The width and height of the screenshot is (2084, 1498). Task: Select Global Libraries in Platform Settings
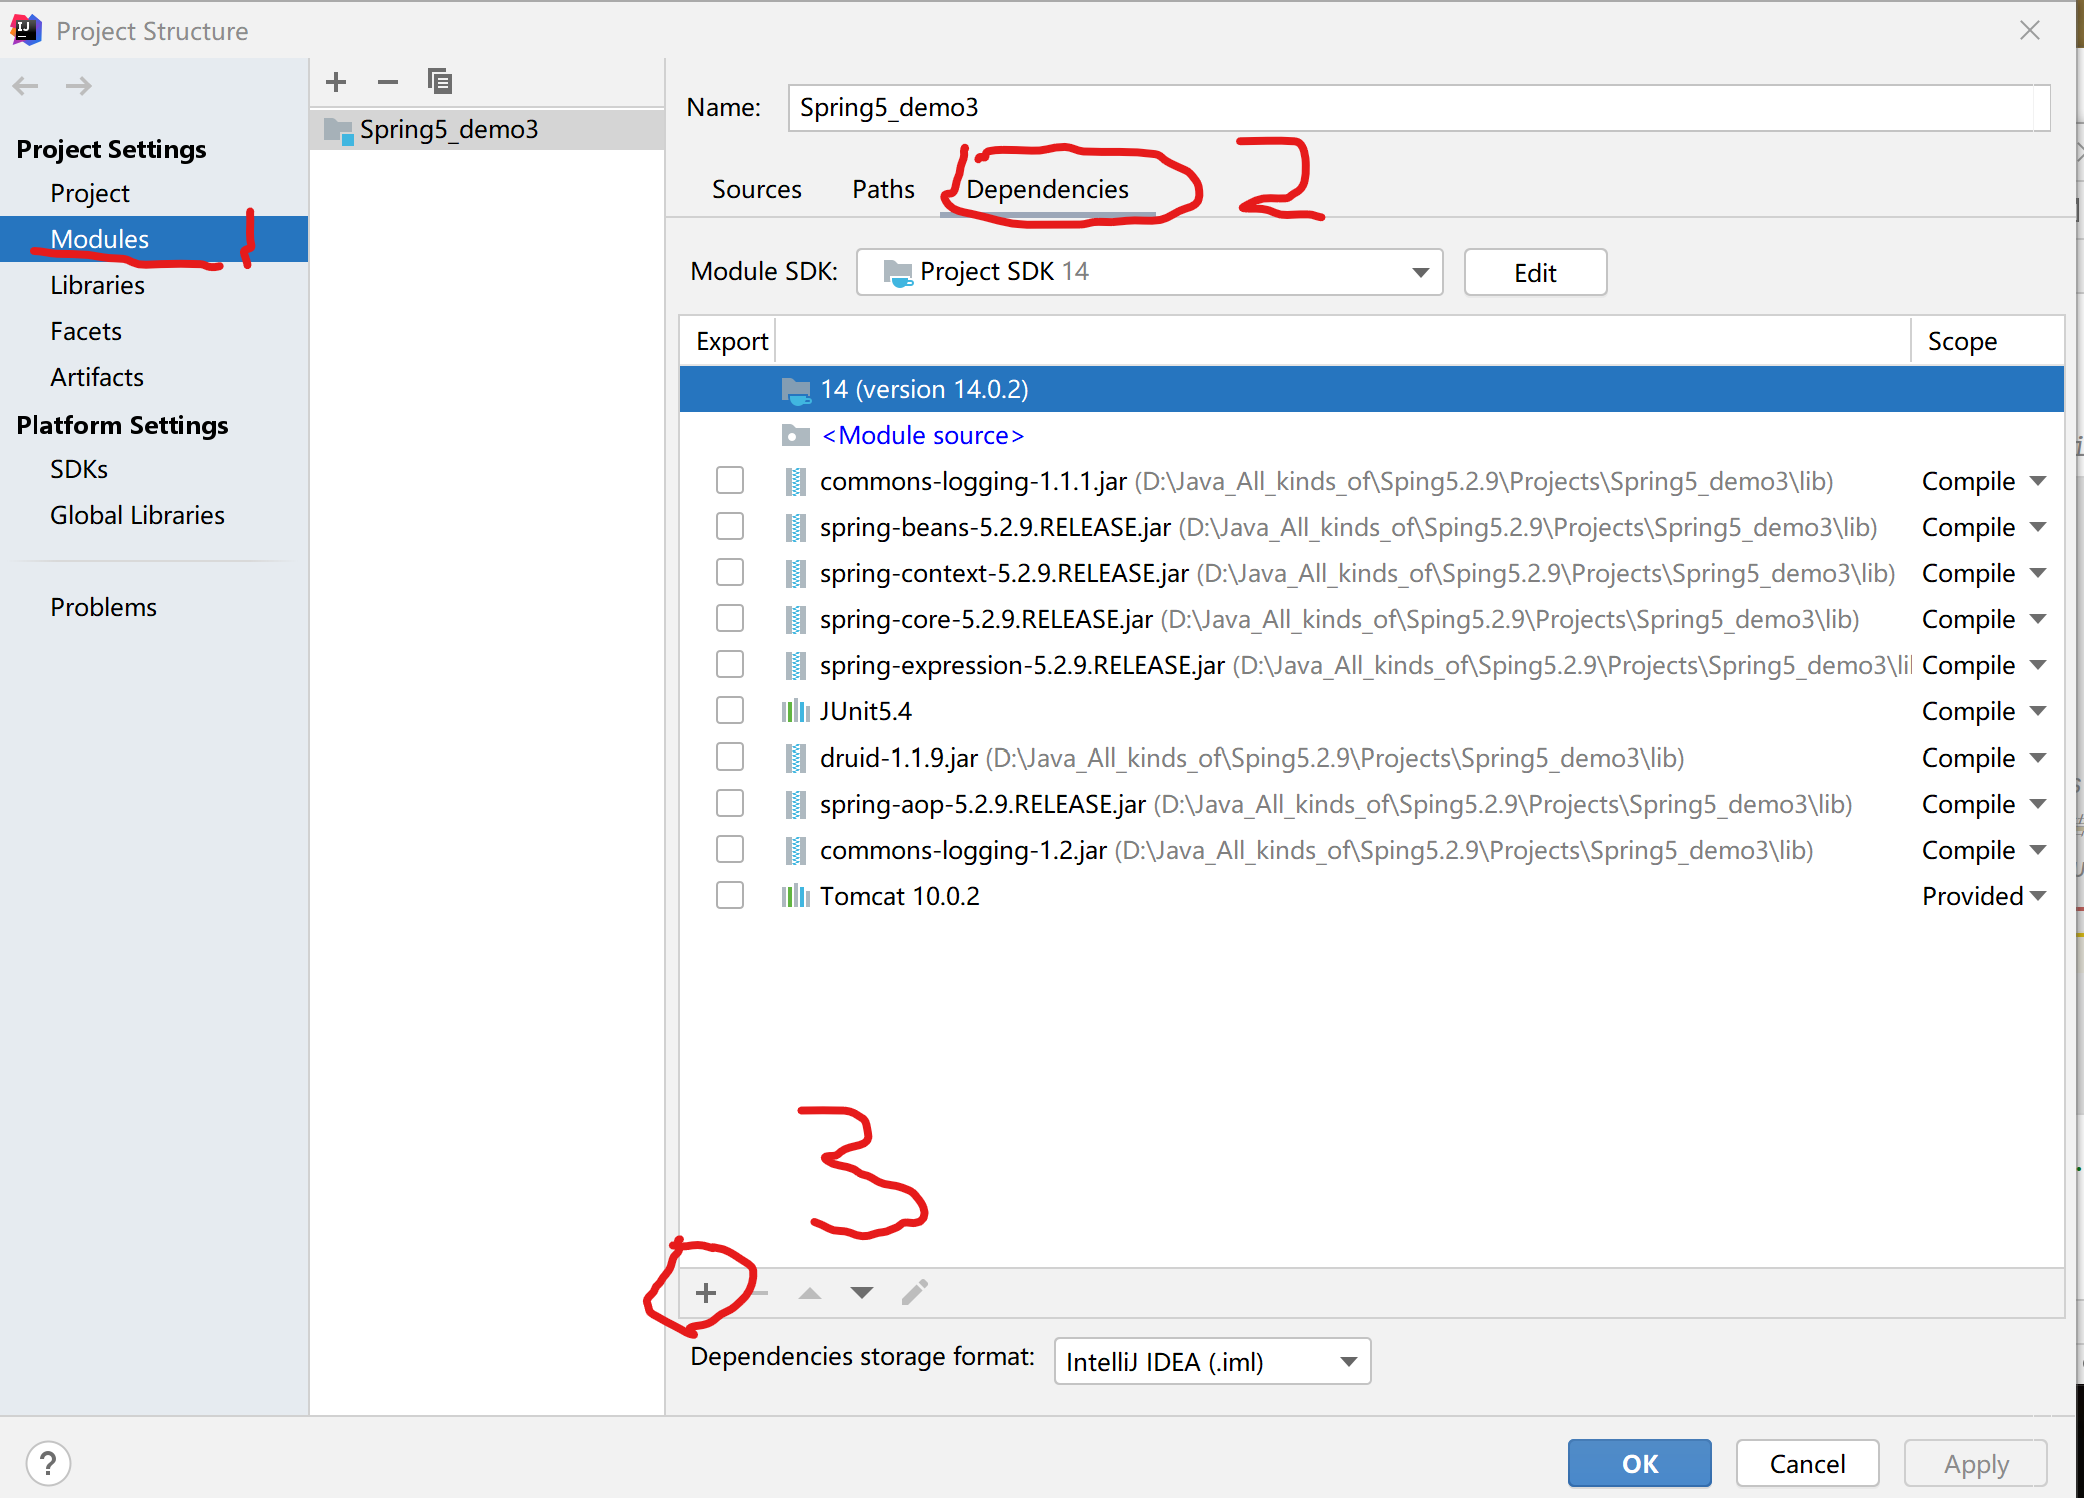tap(137, 515)
